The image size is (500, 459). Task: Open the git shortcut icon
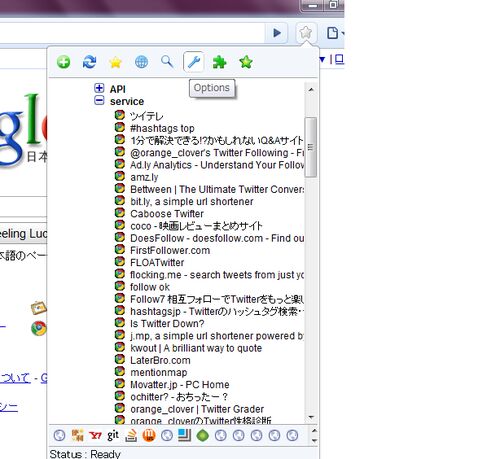(x=113, y=435)
